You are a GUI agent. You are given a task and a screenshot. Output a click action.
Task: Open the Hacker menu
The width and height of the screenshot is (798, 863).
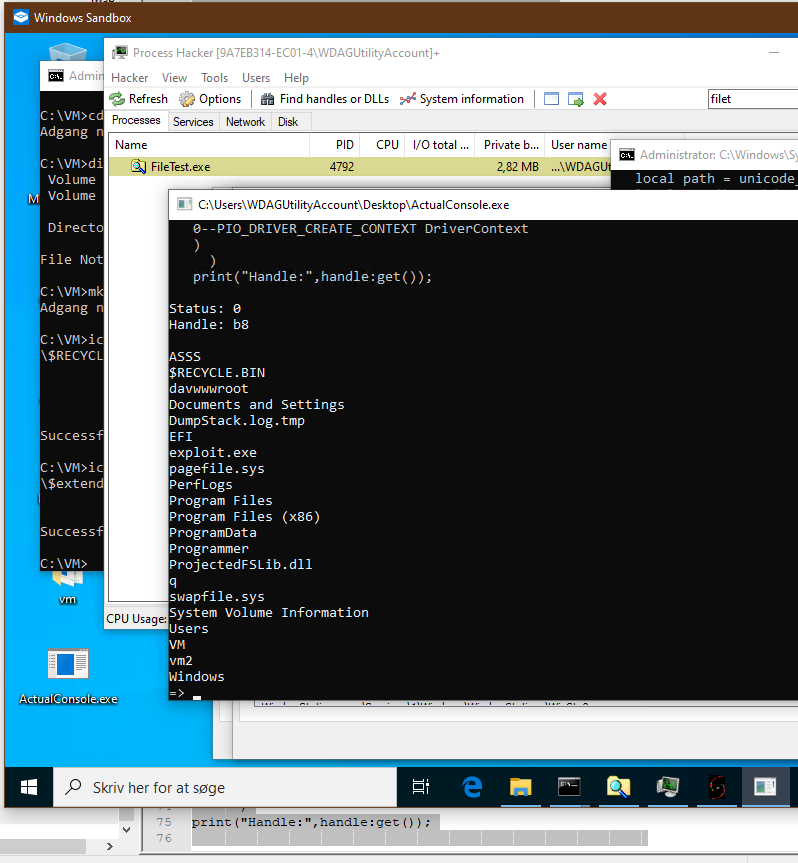(129, 78)
